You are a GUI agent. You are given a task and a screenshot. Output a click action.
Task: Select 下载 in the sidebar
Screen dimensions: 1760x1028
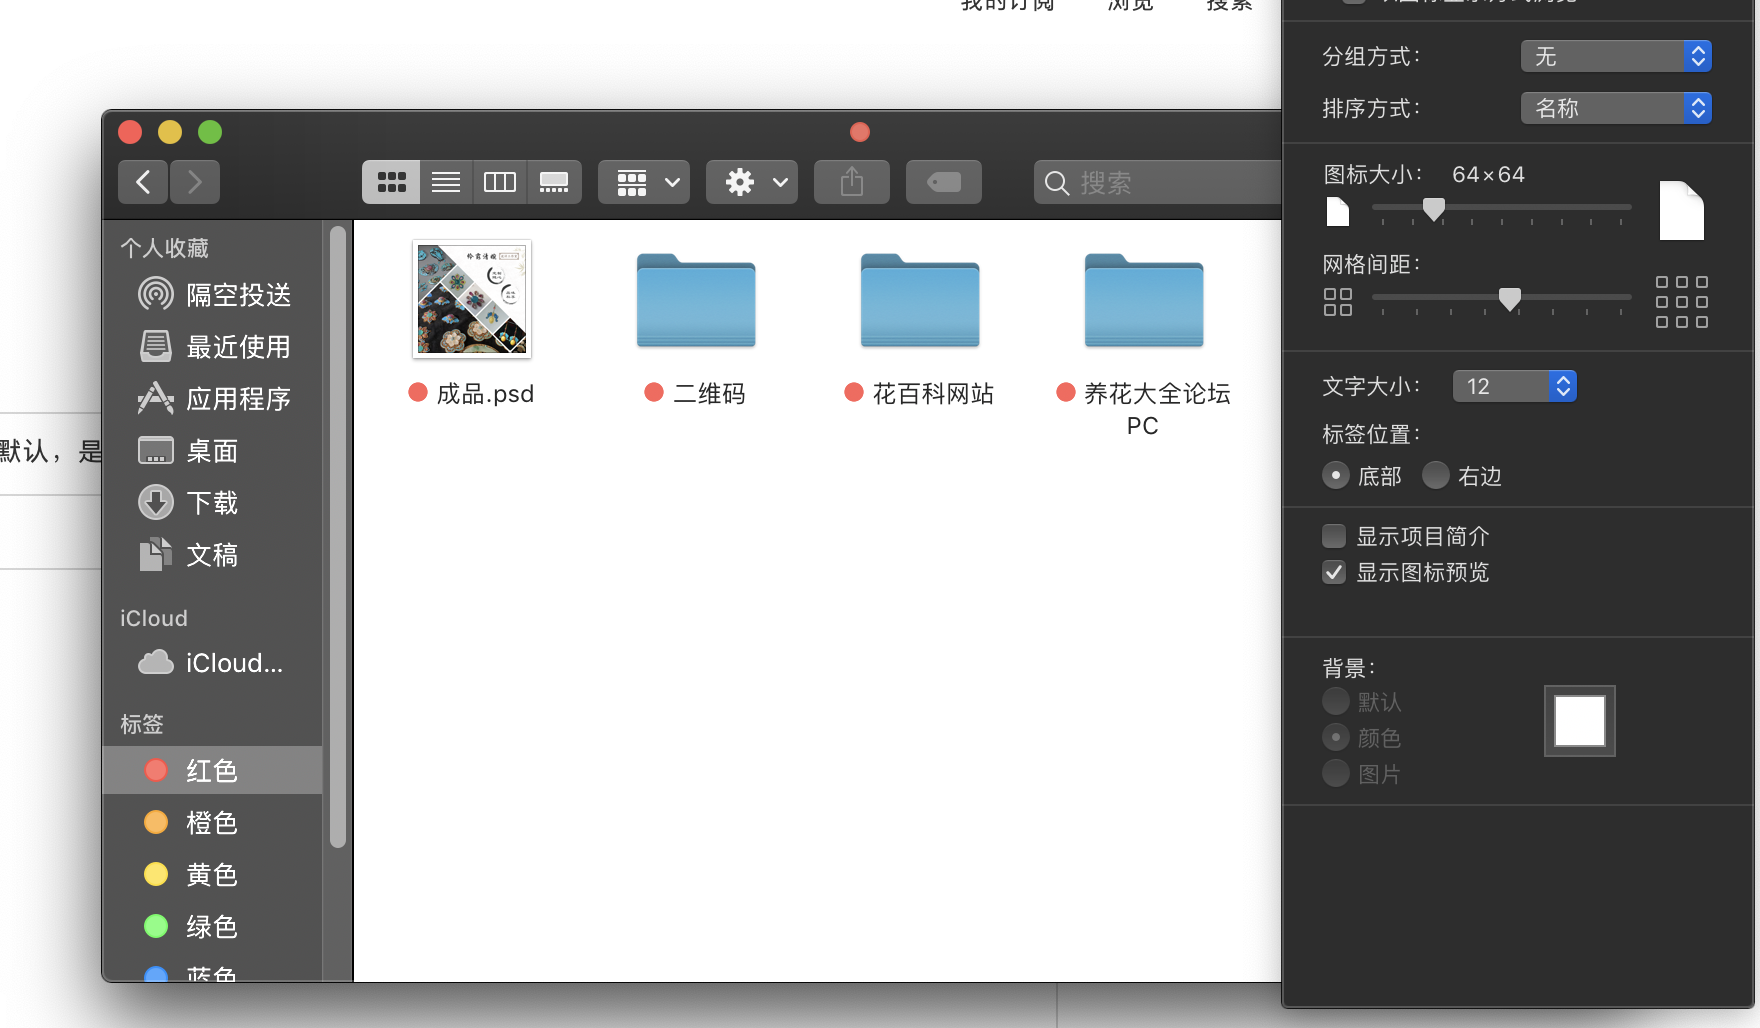pos(212,503)
